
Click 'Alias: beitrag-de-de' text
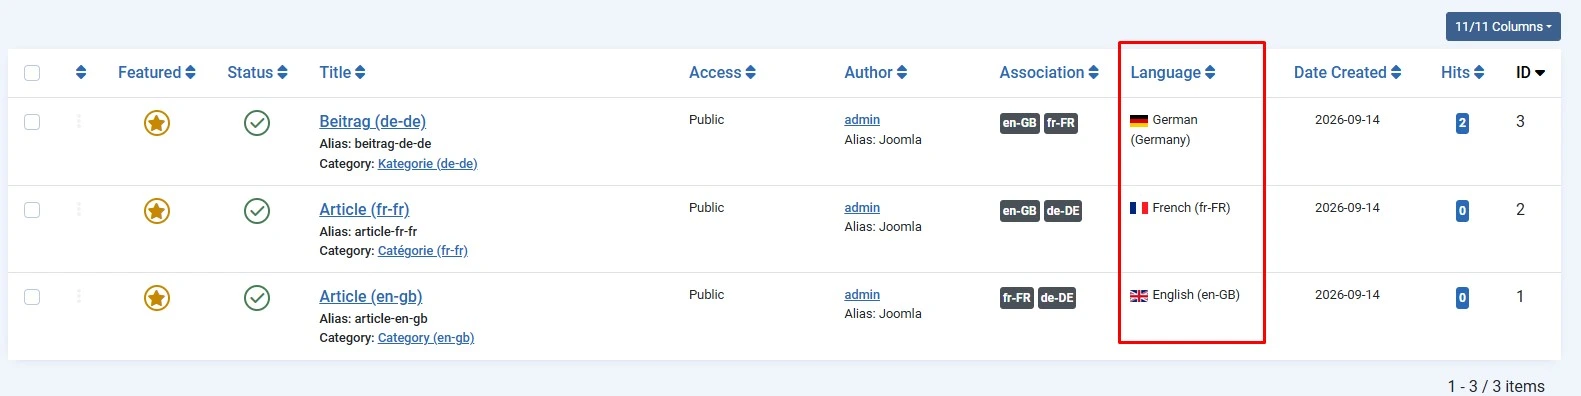375,144
